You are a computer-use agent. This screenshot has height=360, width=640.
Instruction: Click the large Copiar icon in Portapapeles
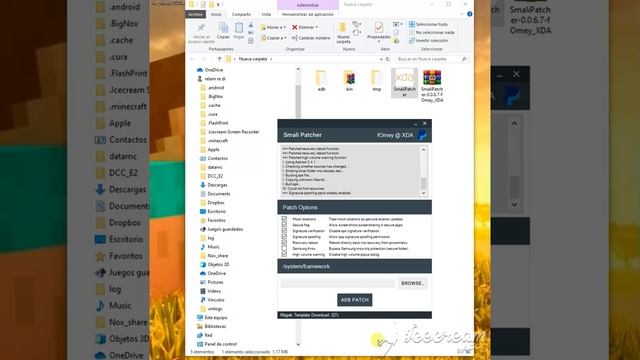click(x=223, y=28)
